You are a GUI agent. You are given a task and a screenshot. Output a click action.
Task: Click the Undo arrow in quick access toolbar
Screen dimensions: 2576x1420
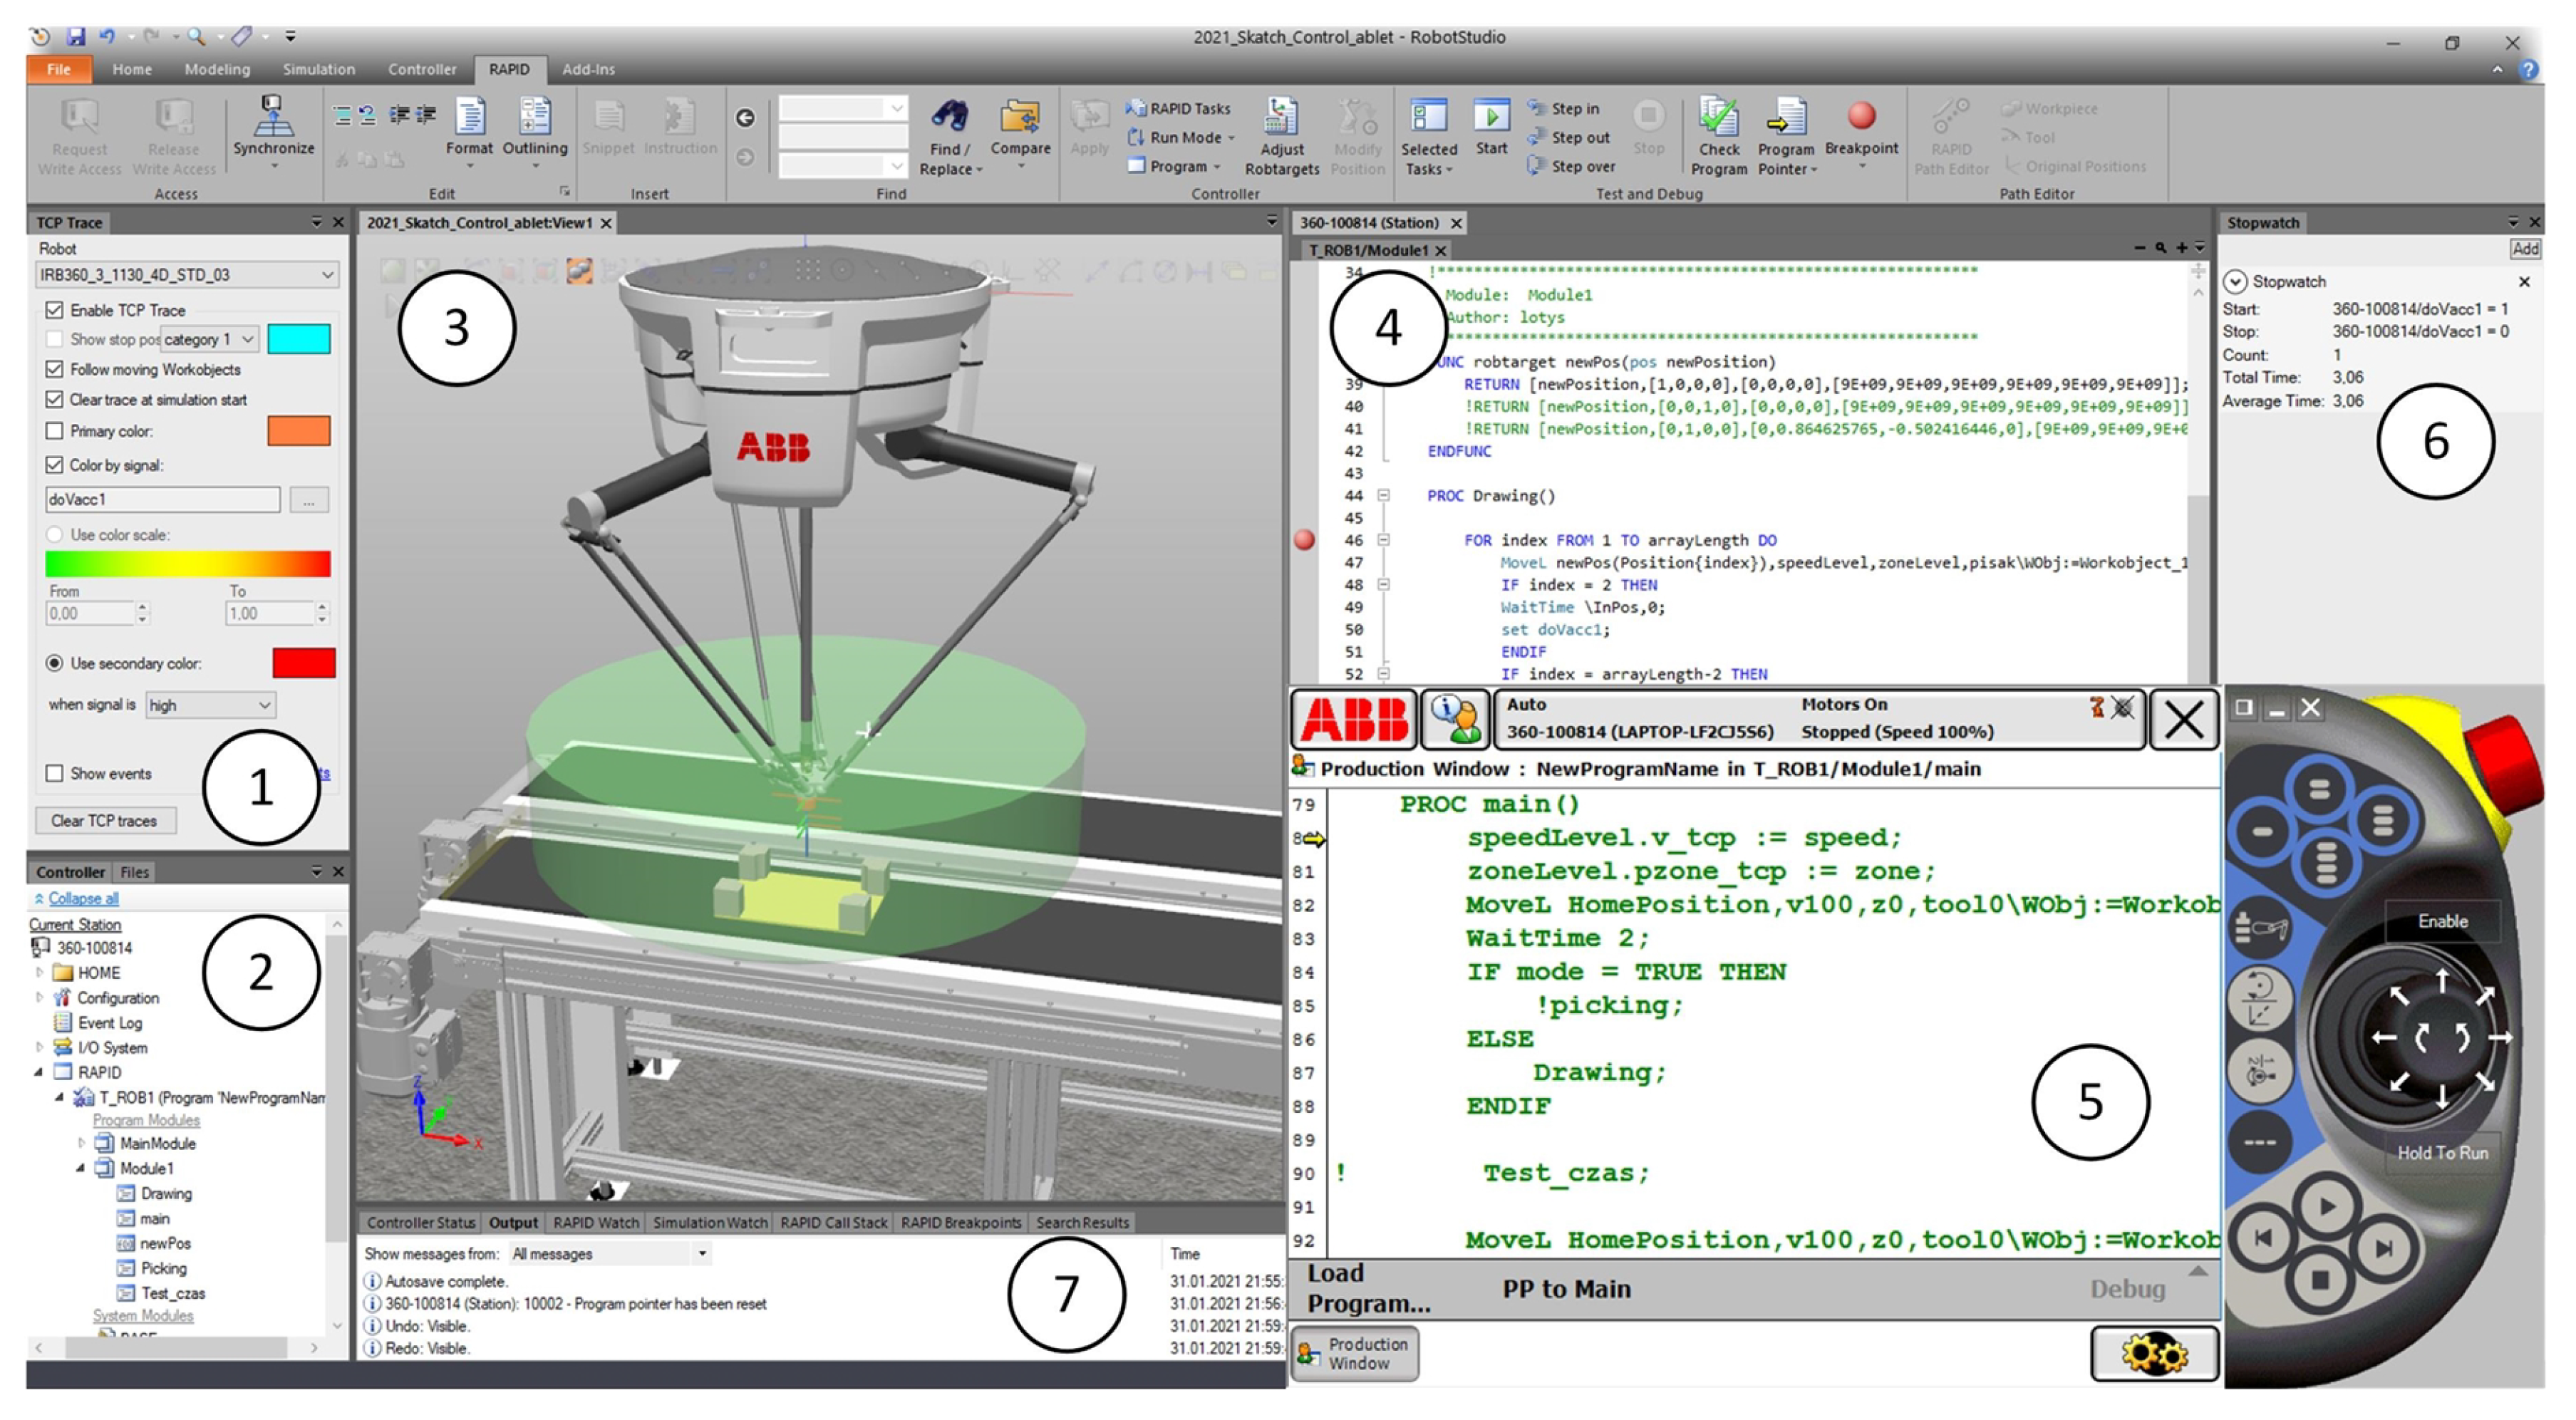pyautogui.click(x=107, y=37)
